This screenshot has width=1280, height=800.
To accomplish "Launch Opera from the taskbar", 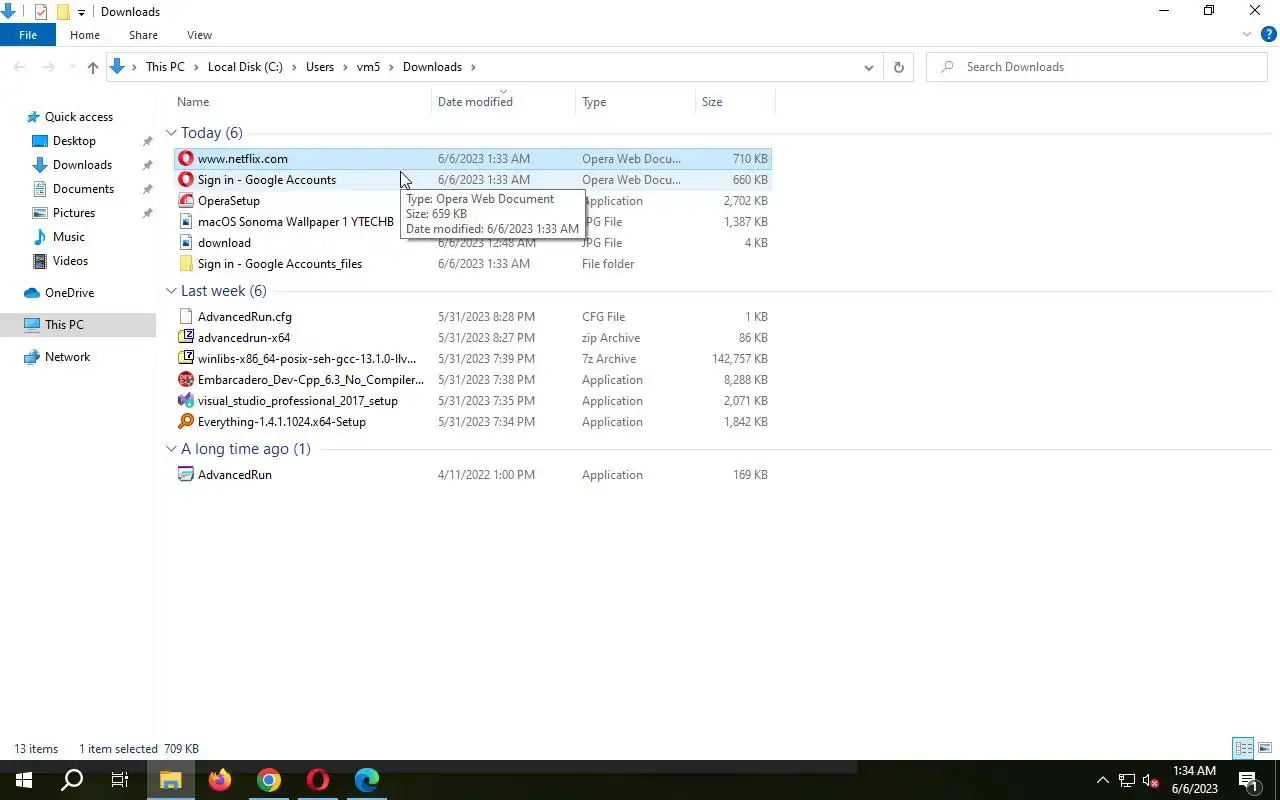I will (318, 780).
